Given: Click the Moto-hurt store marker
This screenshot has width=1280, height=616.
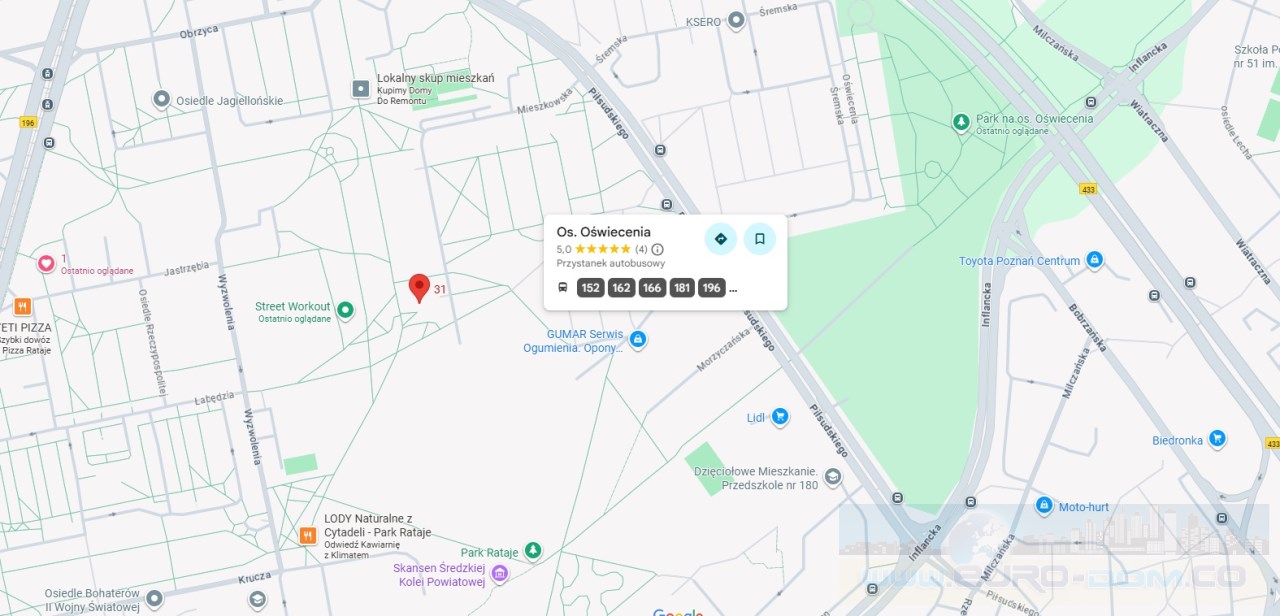Looking at the screenshot, I should coord(1044,506).
